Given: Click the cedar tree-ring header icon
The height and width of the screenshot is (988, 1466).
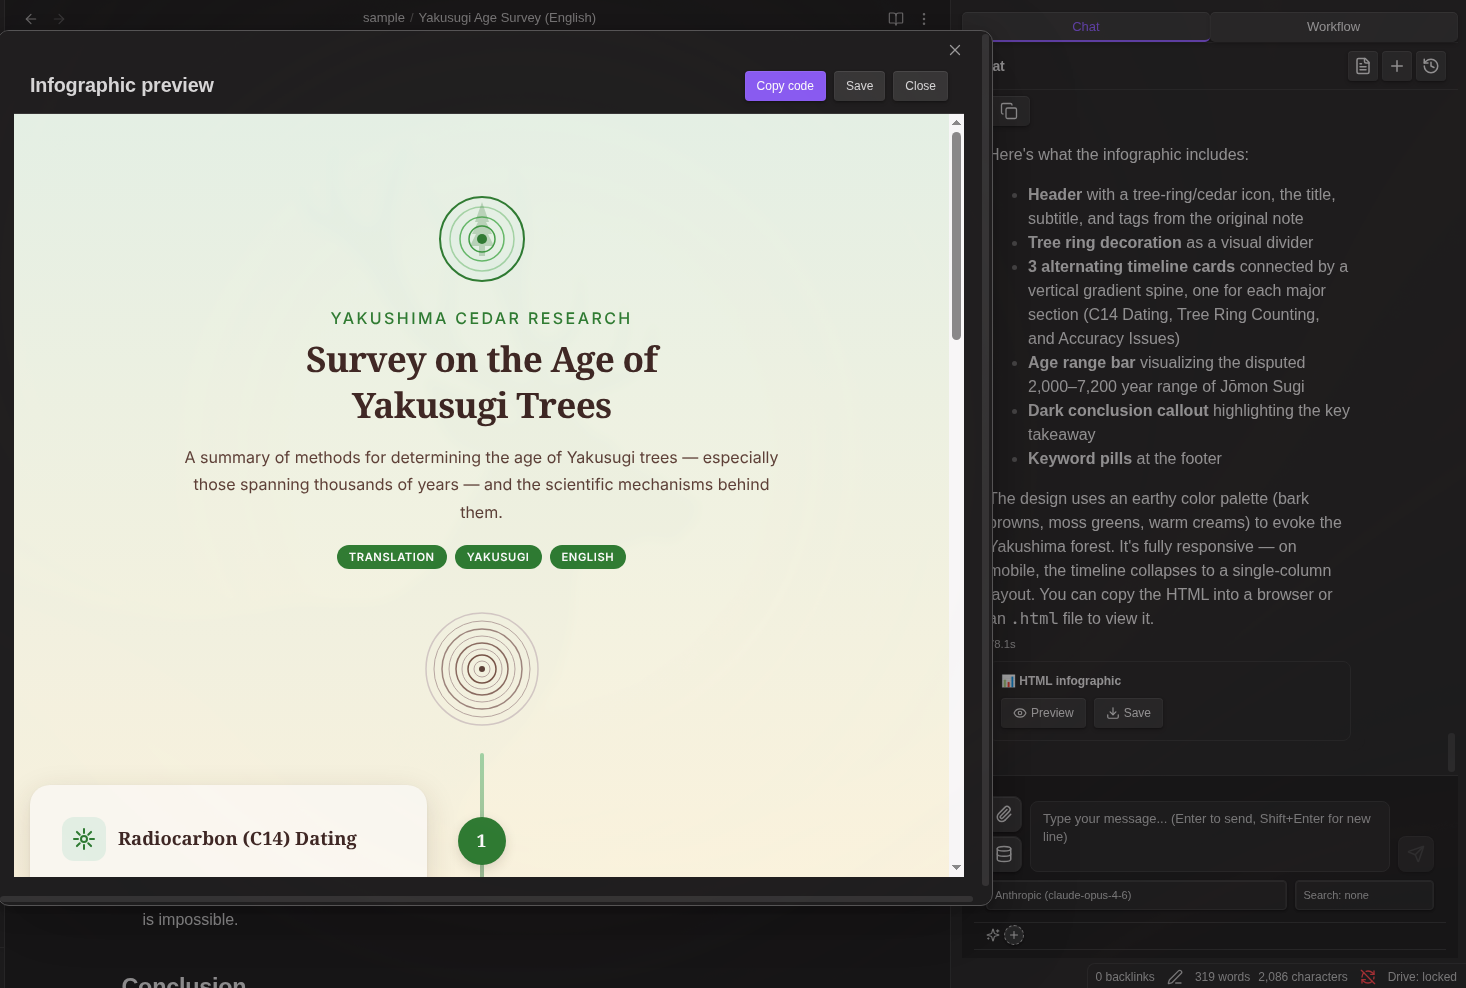Looking at the screenshot, I should tap(482, 239).
